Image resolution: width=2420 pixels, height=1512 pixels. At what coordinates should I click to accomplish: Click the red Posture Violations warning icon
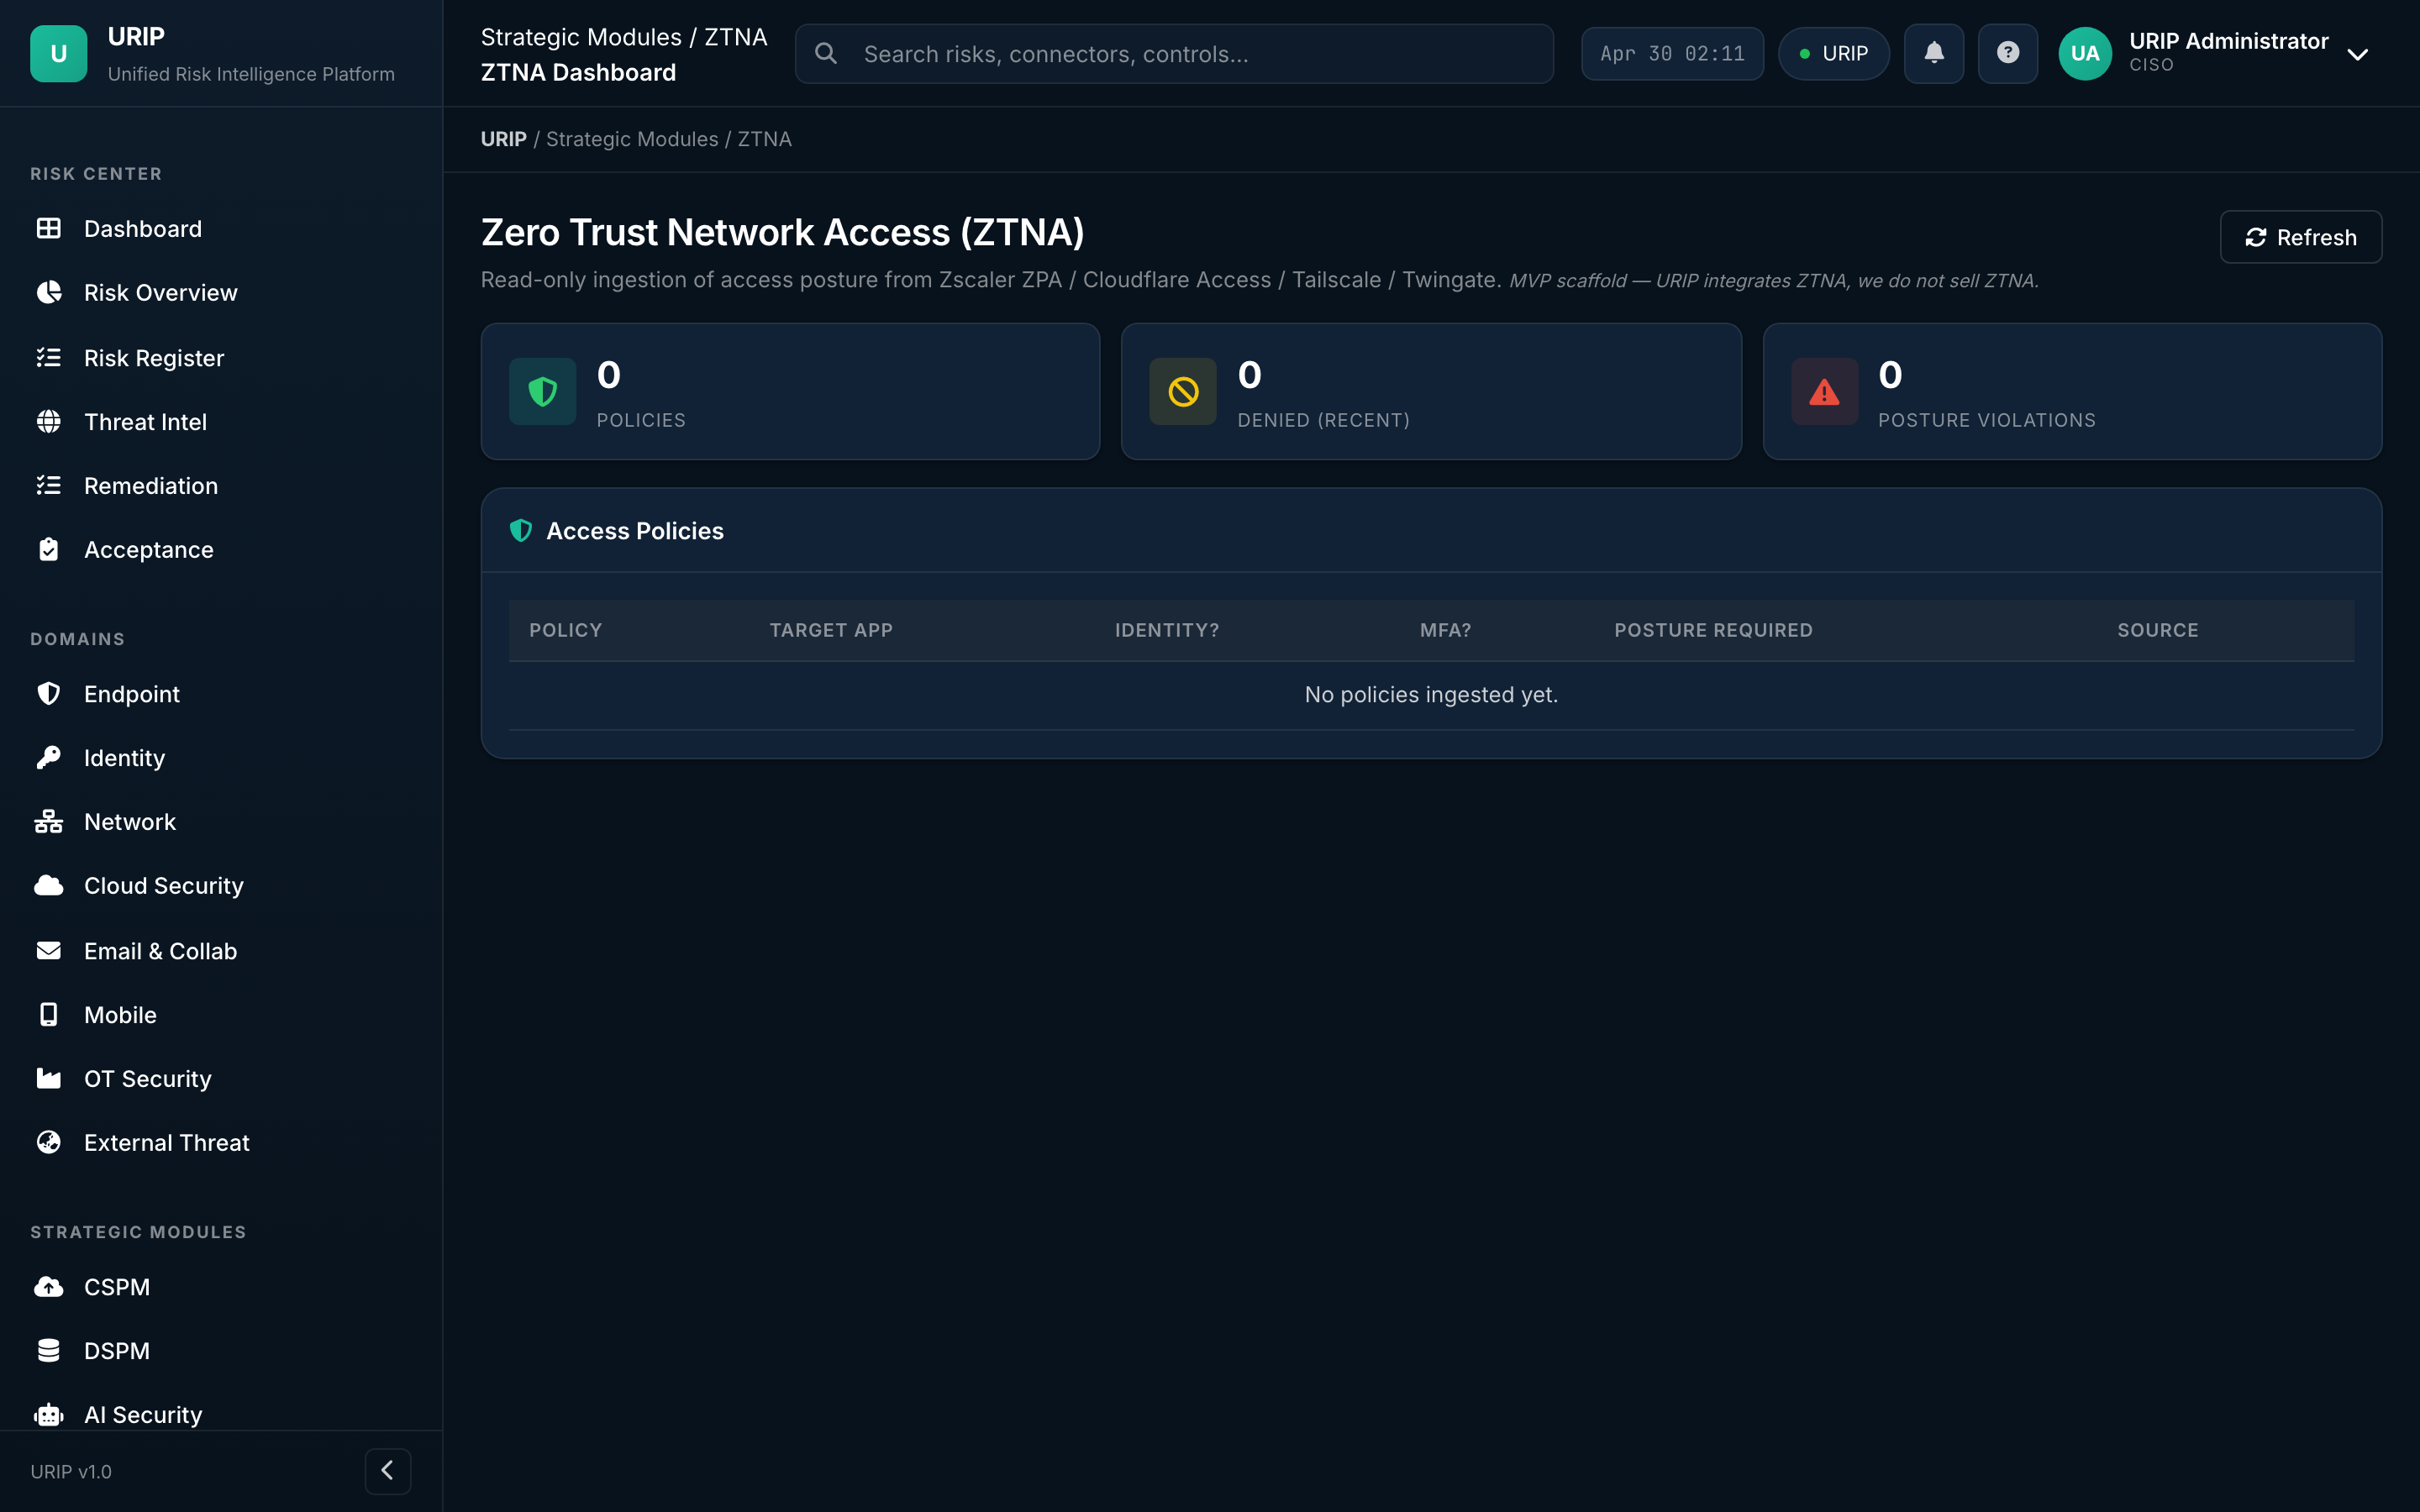coord(1825,392)
